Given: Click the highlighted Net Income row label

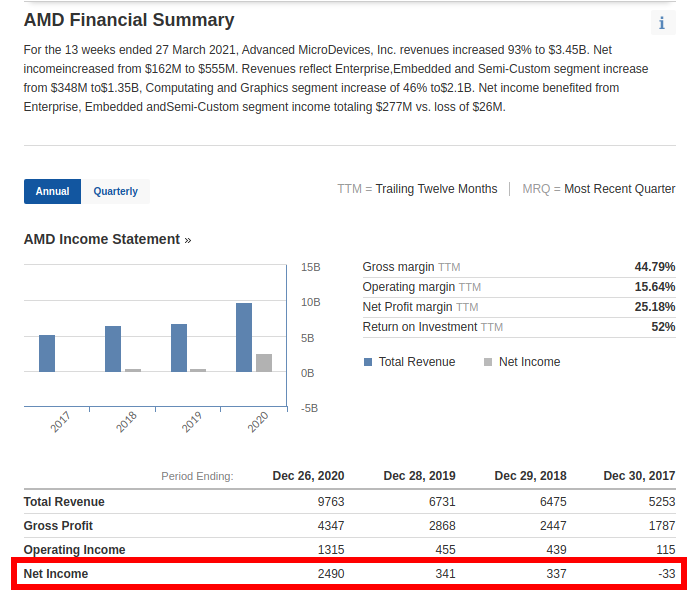Looking at the screenshot, I should tap(56, 574).
